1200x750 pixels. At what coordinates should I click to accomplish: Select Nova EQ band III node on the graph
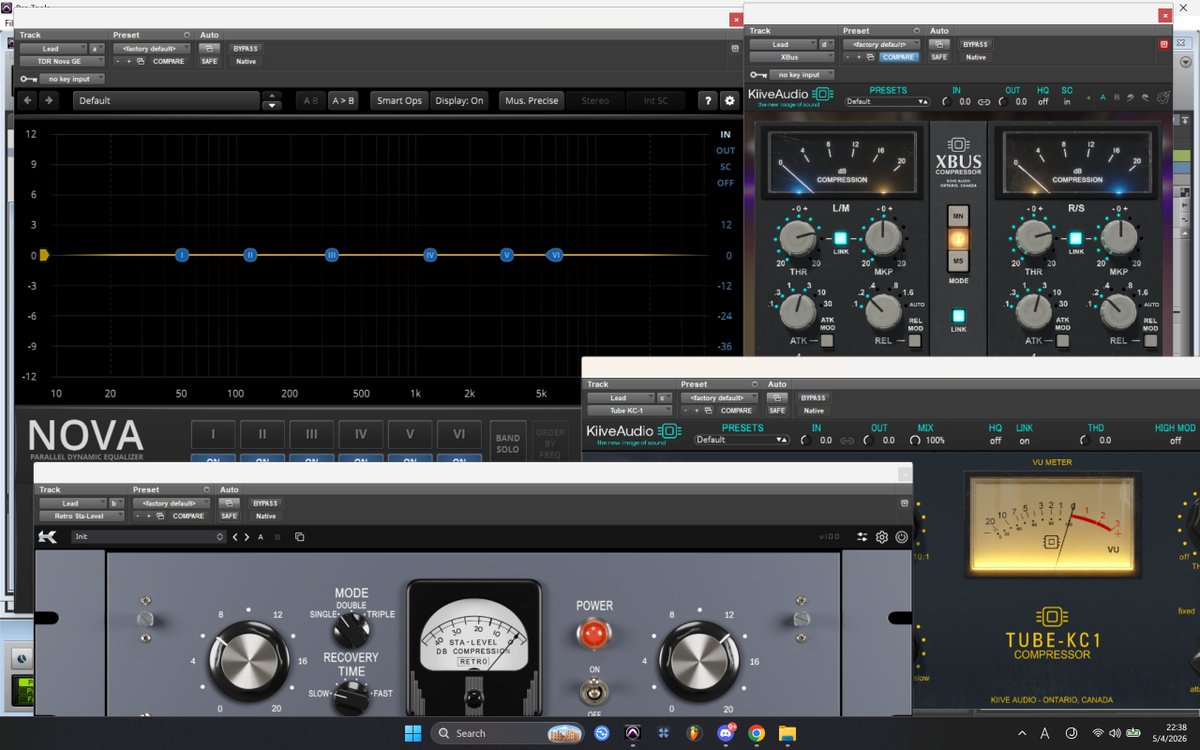click(x=332, y=255)
